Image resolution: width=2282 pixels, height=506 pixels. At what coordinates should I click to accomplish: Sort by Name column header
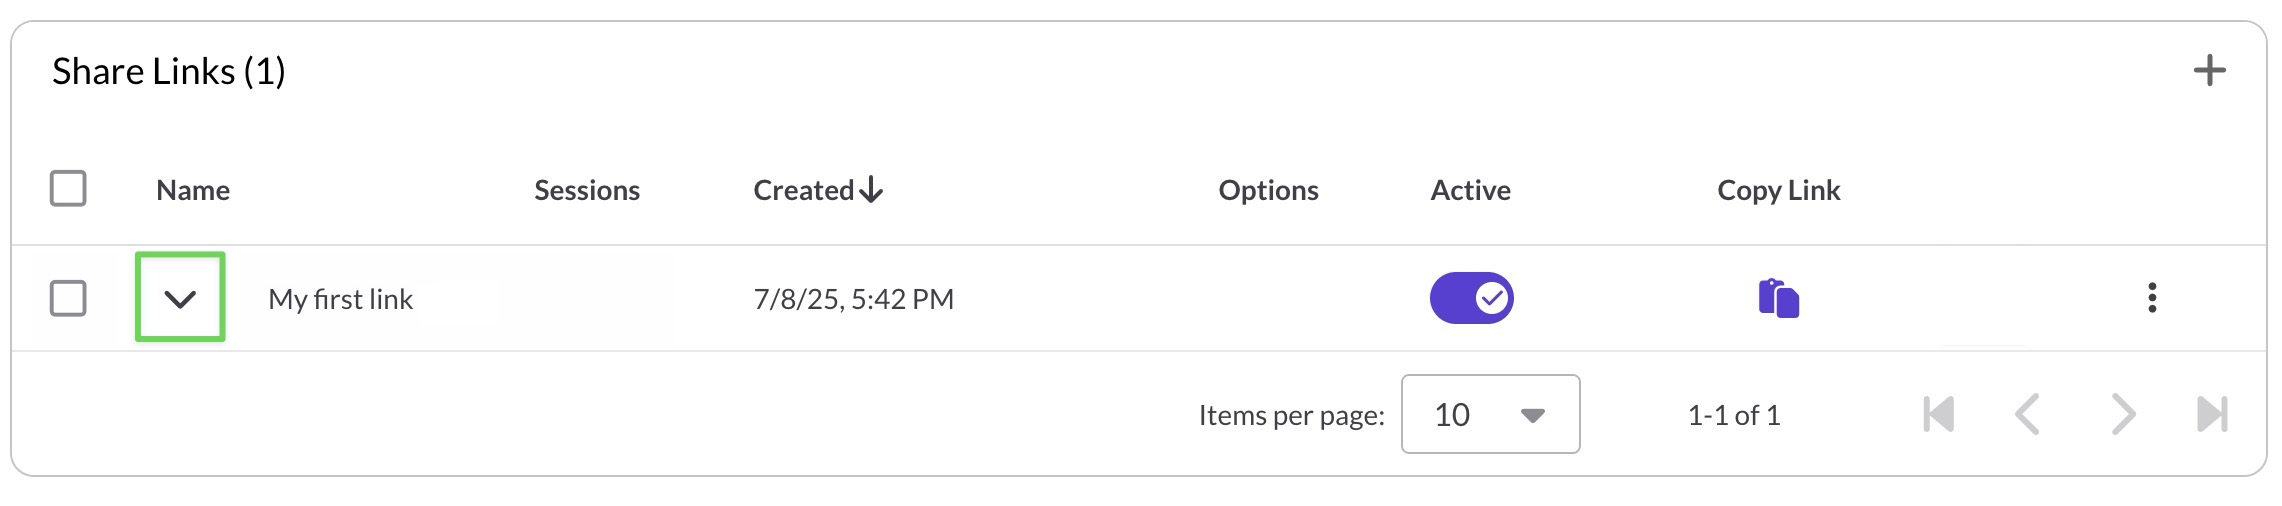click(193, 190)
